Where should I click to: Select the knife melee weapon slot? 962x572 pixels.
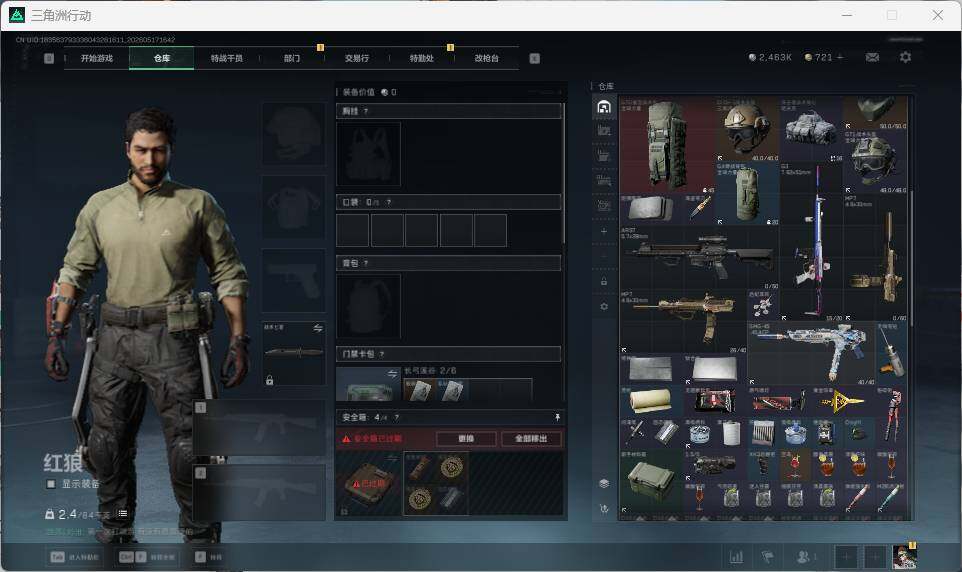tap(294, 354)
